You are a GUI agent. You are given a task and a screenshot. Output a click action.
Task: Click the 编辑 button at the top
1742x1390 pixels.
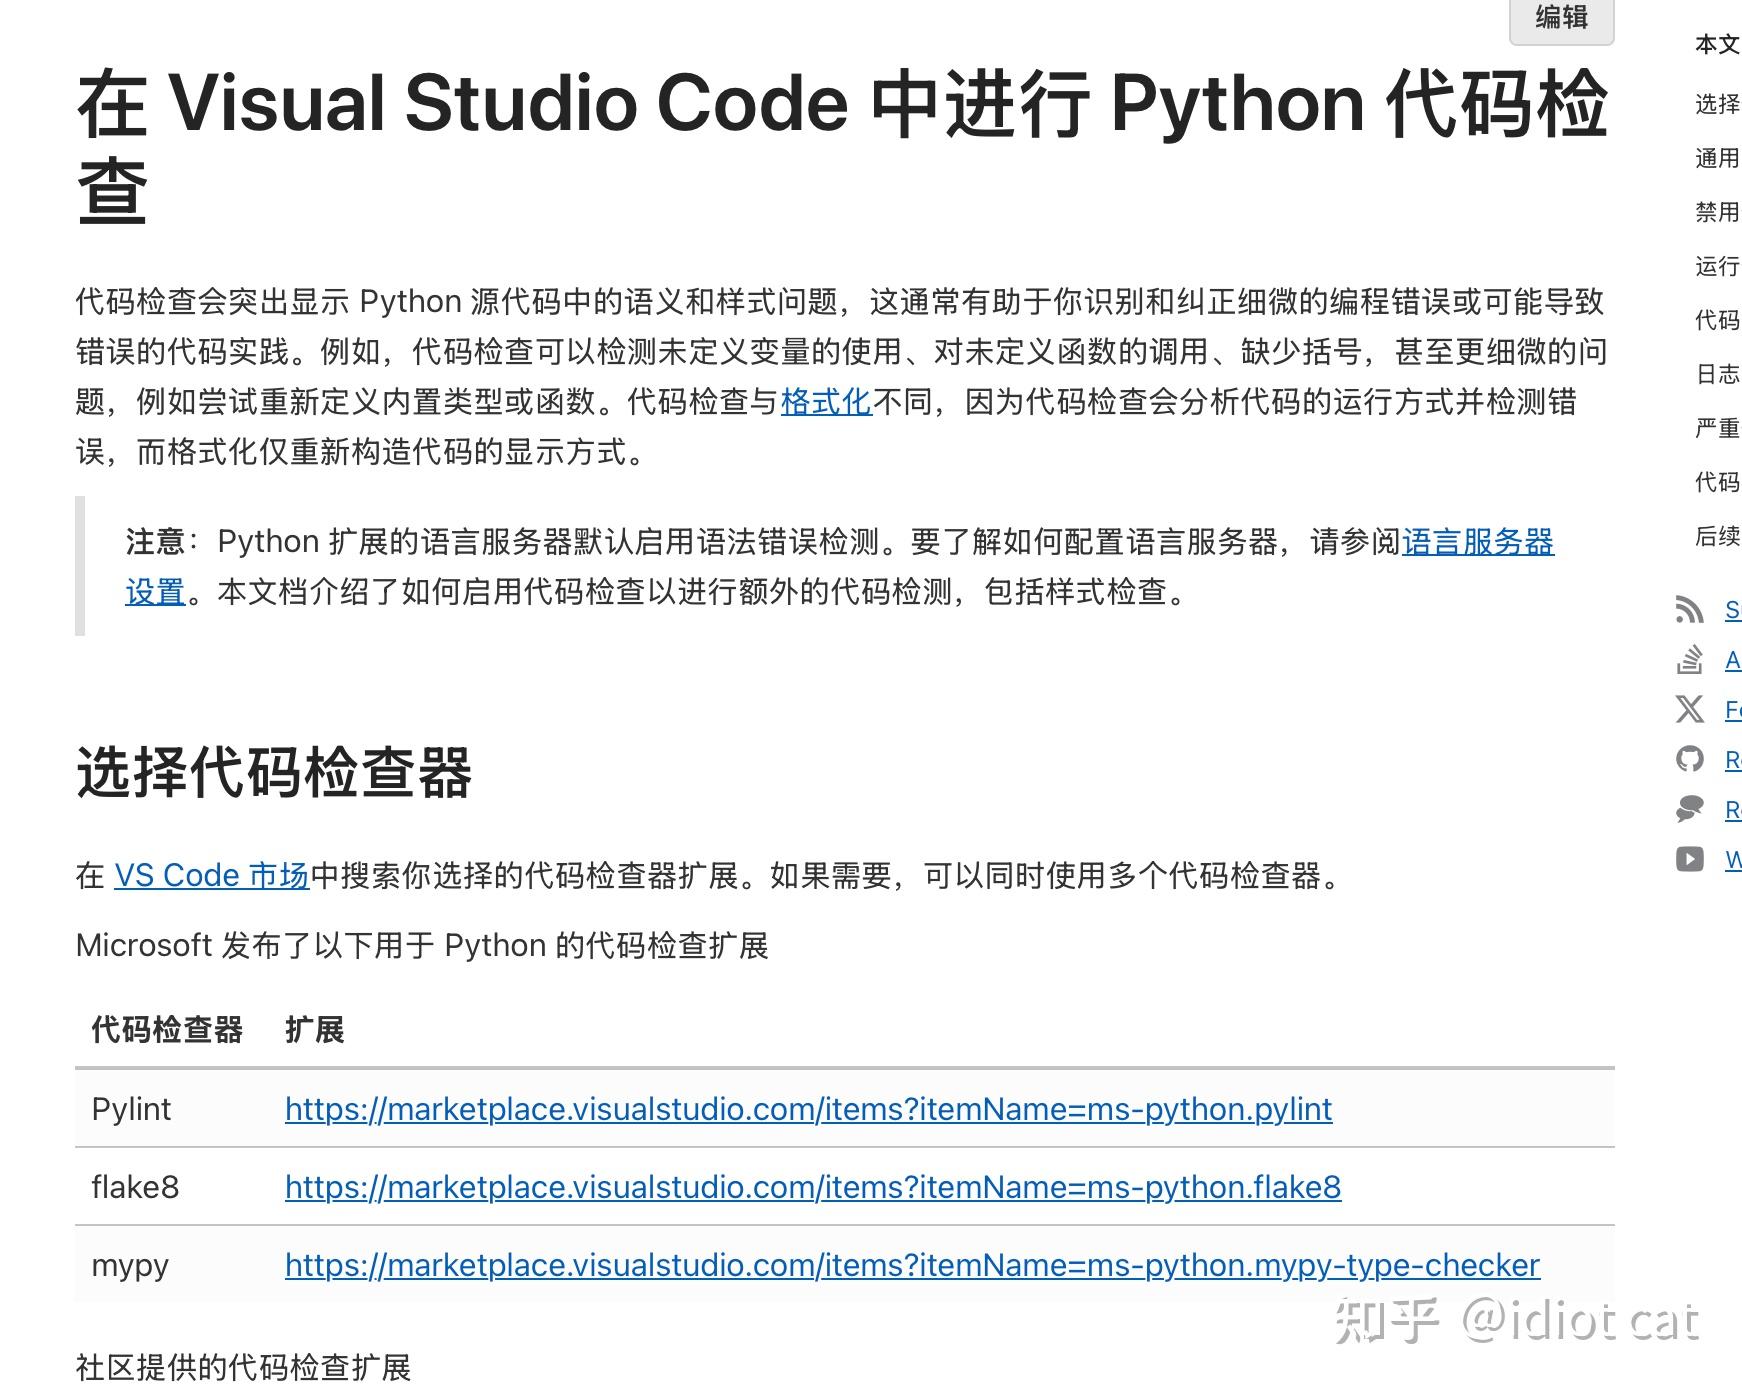[1561, 20]
